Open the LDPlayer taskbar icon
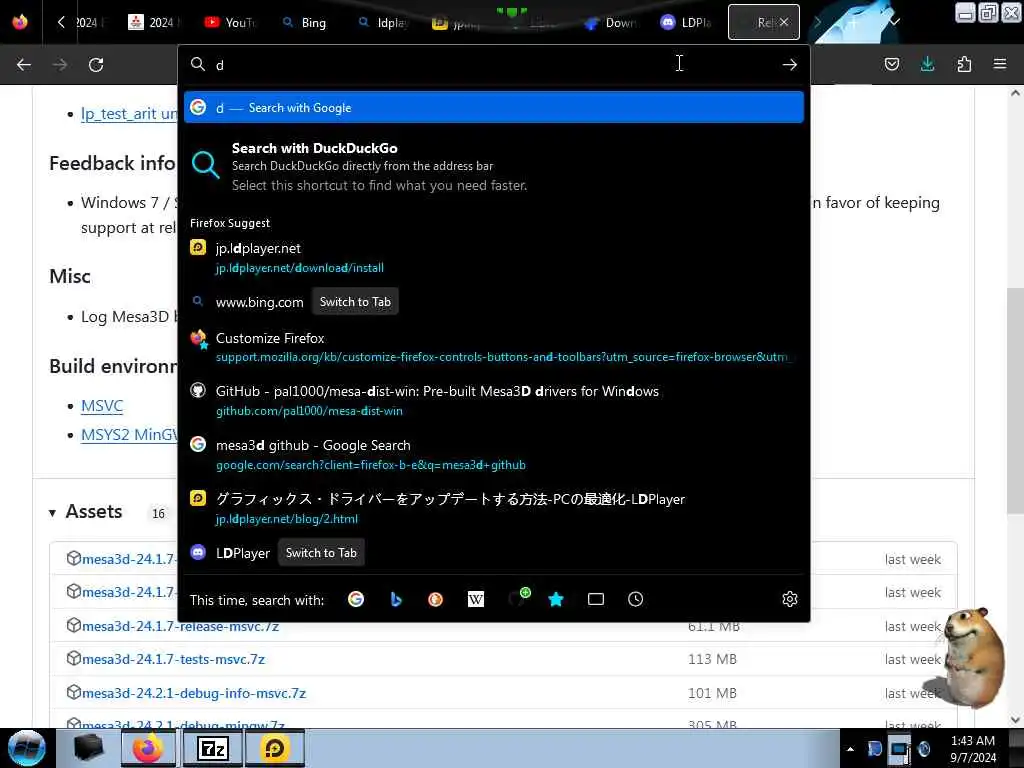Screen dimensions: 1024x768 click(x=274, y=748)
